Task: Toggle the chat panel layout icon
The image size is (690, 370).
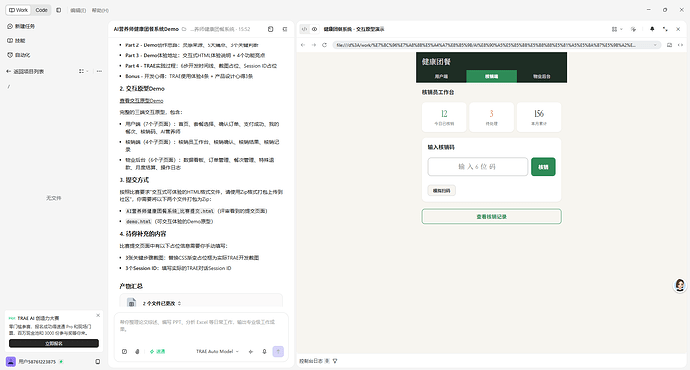Action: [x=285, y=29]
